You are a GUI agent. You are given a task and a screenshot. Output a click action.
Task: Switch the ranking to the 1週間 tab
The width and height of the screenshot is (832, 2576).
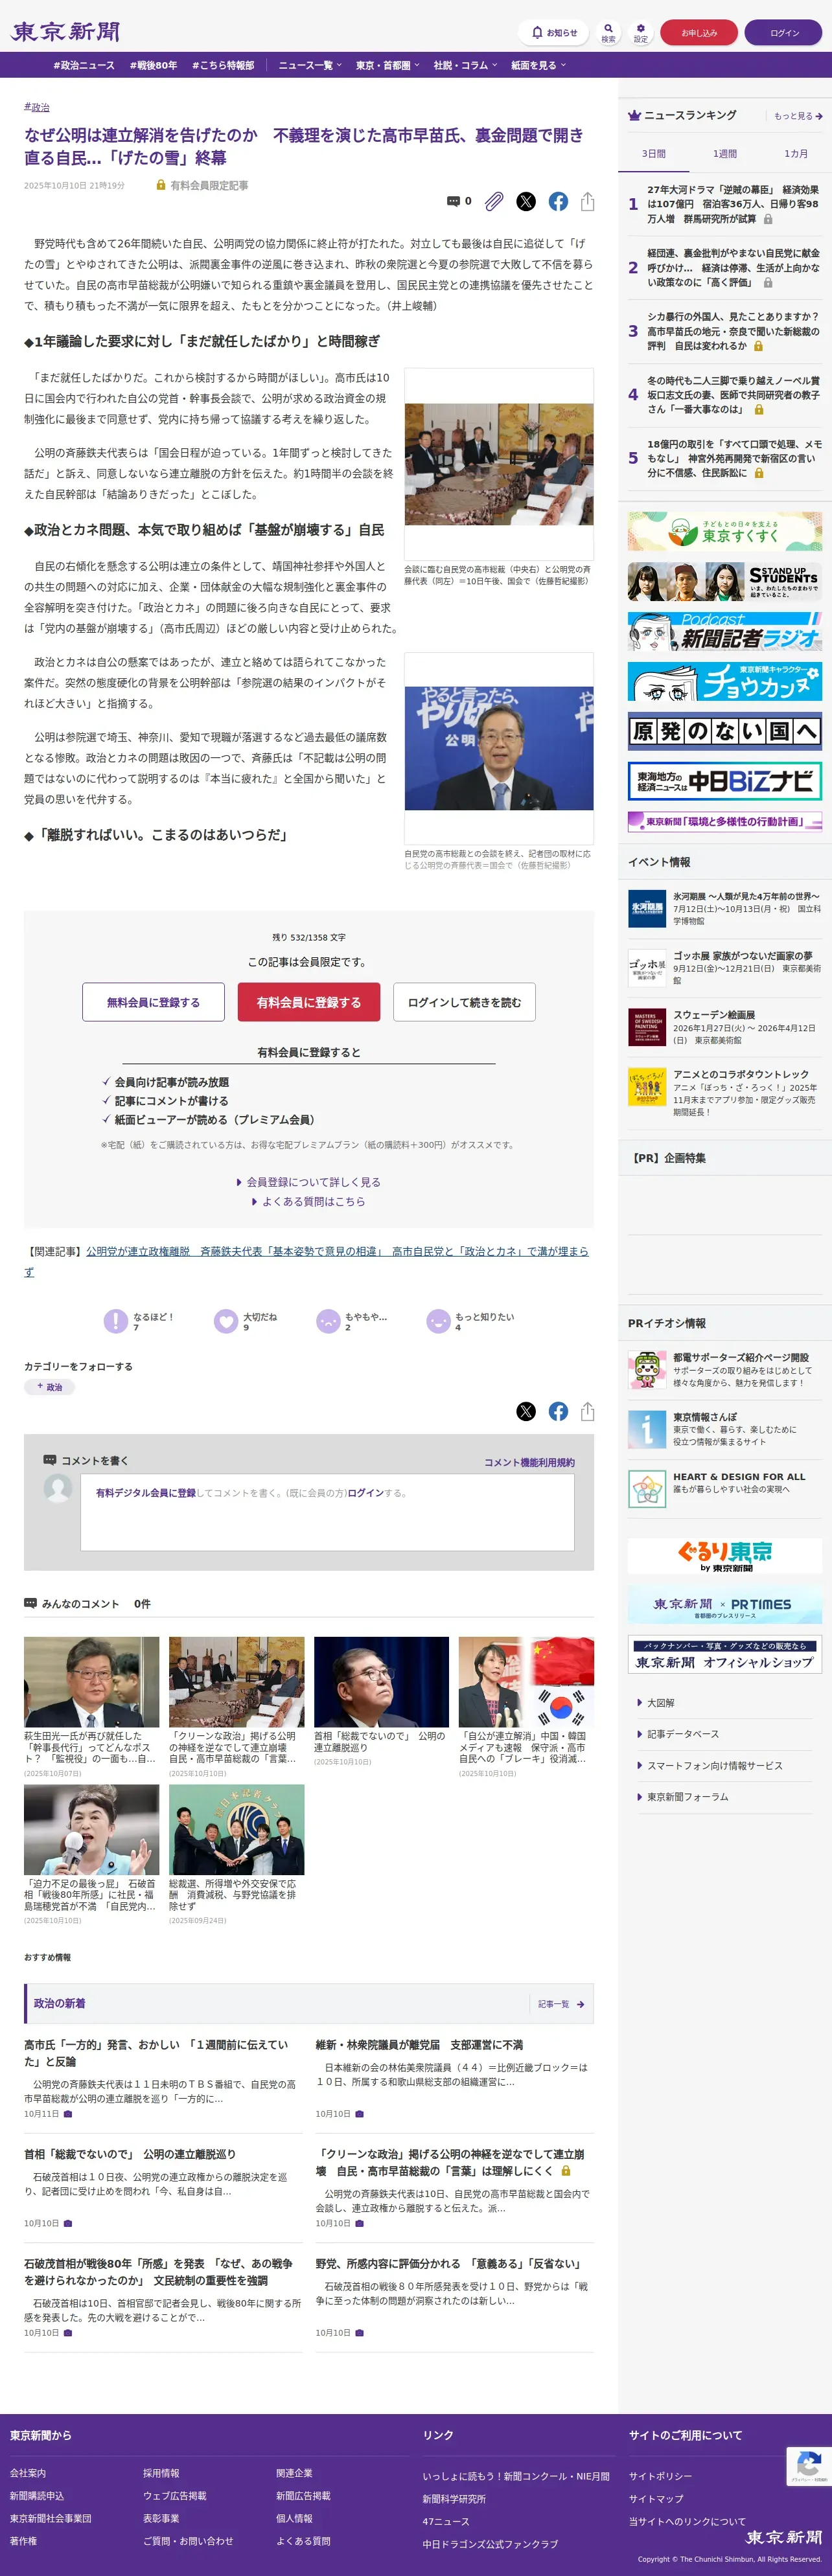[725, 154]
